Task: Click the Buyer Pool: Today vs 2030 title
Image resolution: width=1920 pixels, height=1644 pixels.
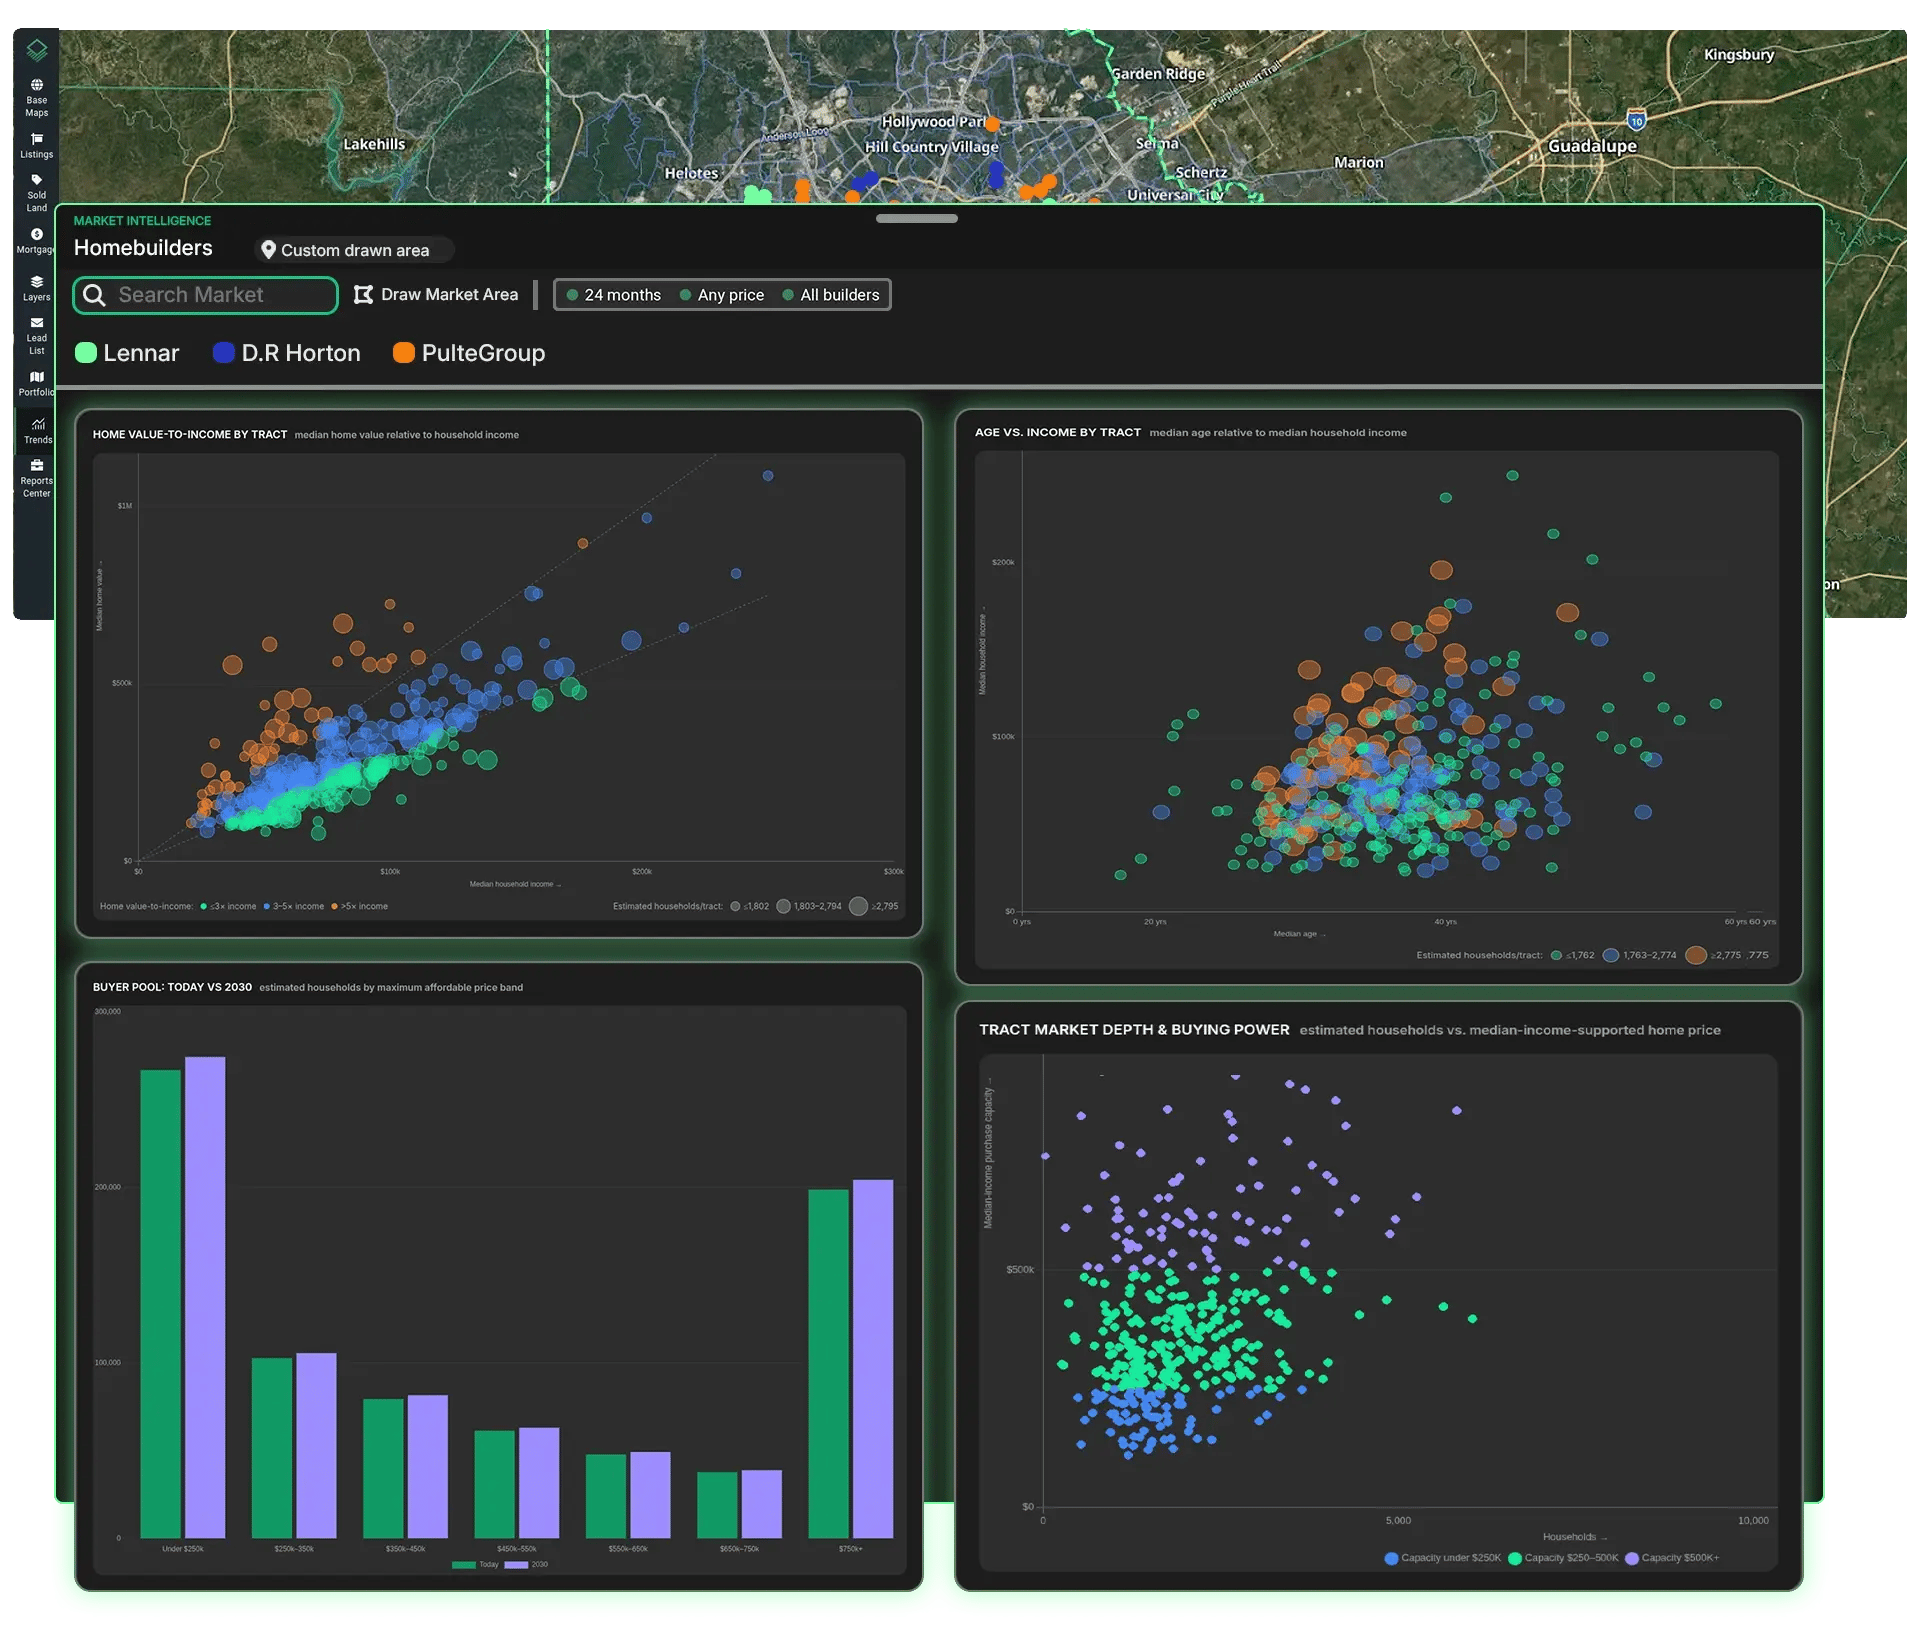Action: (x=172, y=987)
